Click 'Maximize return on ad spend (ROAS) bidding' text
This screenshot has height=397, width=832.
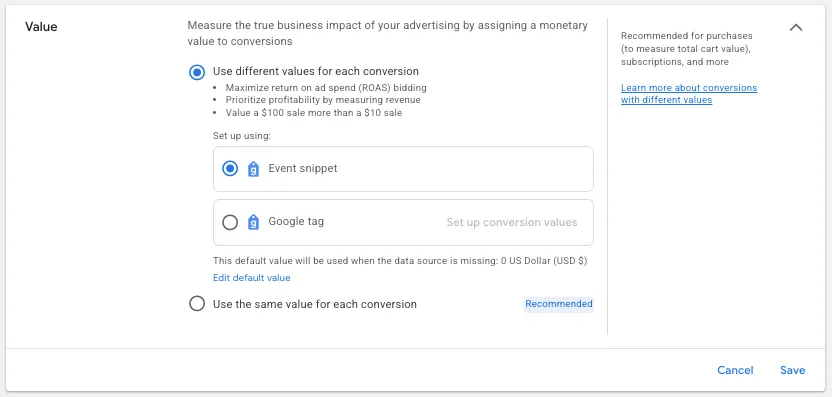click(326, 88)
